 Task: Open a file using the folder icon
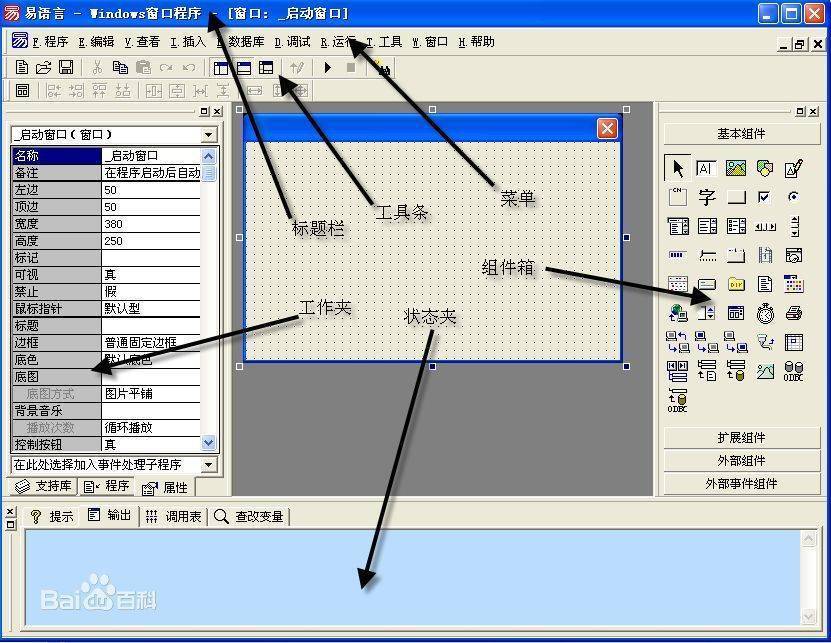point(44,67)
